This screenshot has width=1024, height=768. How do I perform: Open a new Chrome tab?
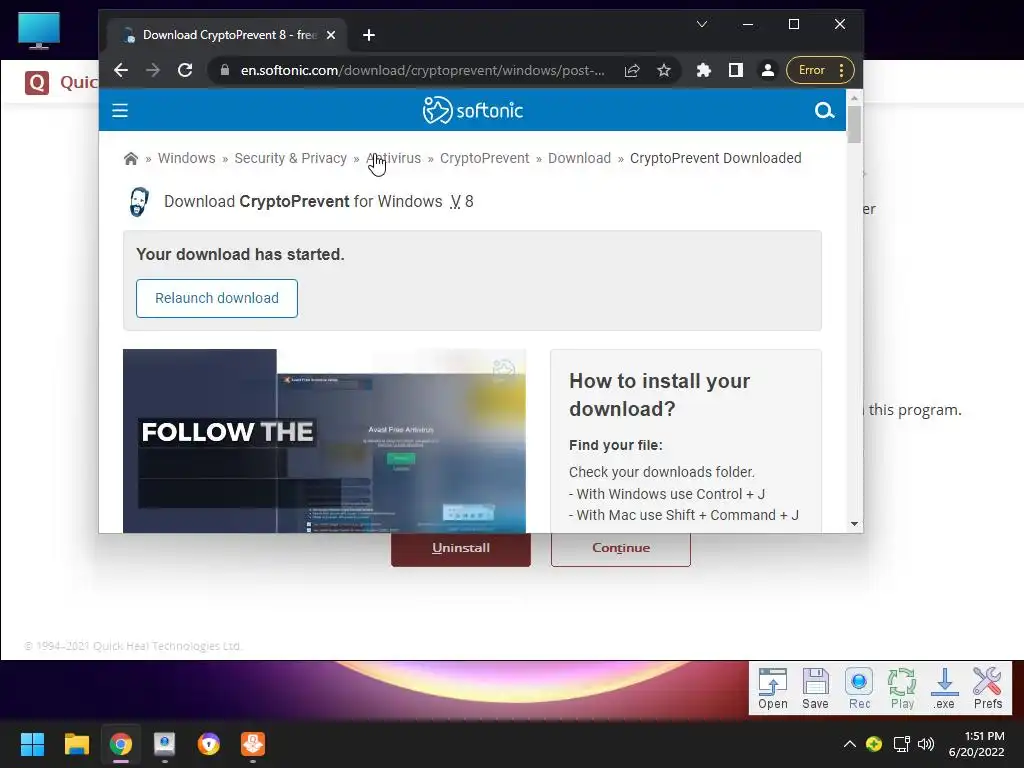[369, 35]
